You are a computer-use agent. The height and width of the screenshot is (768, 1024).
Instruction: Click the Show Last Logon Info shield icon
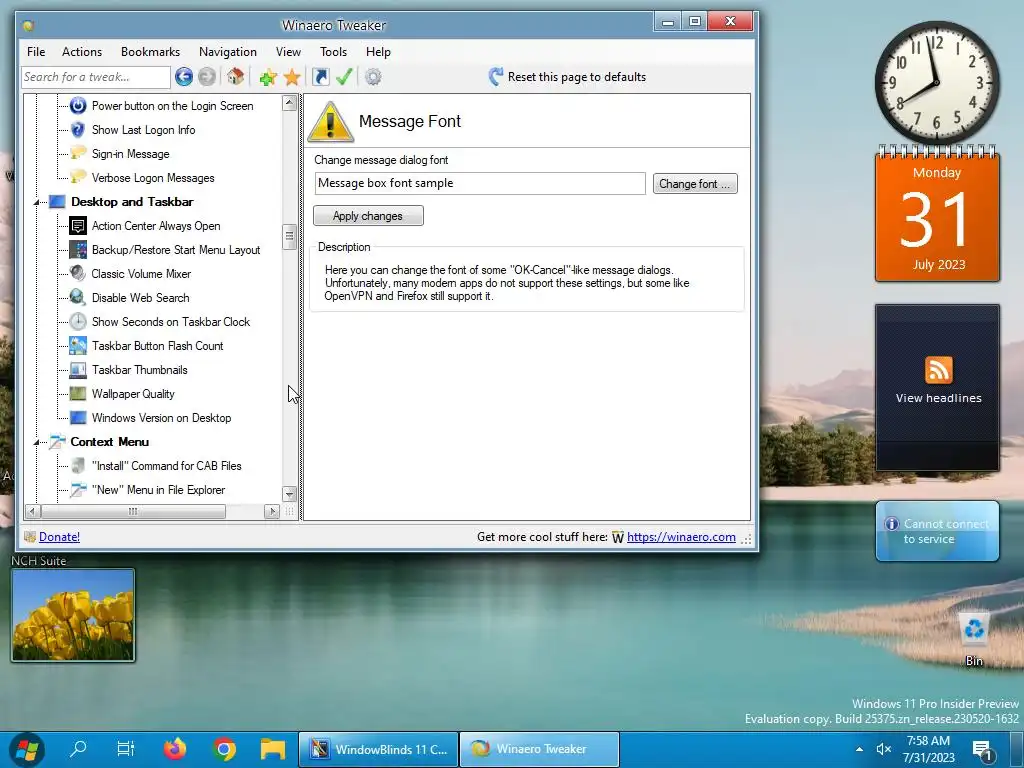pos(78,129)
